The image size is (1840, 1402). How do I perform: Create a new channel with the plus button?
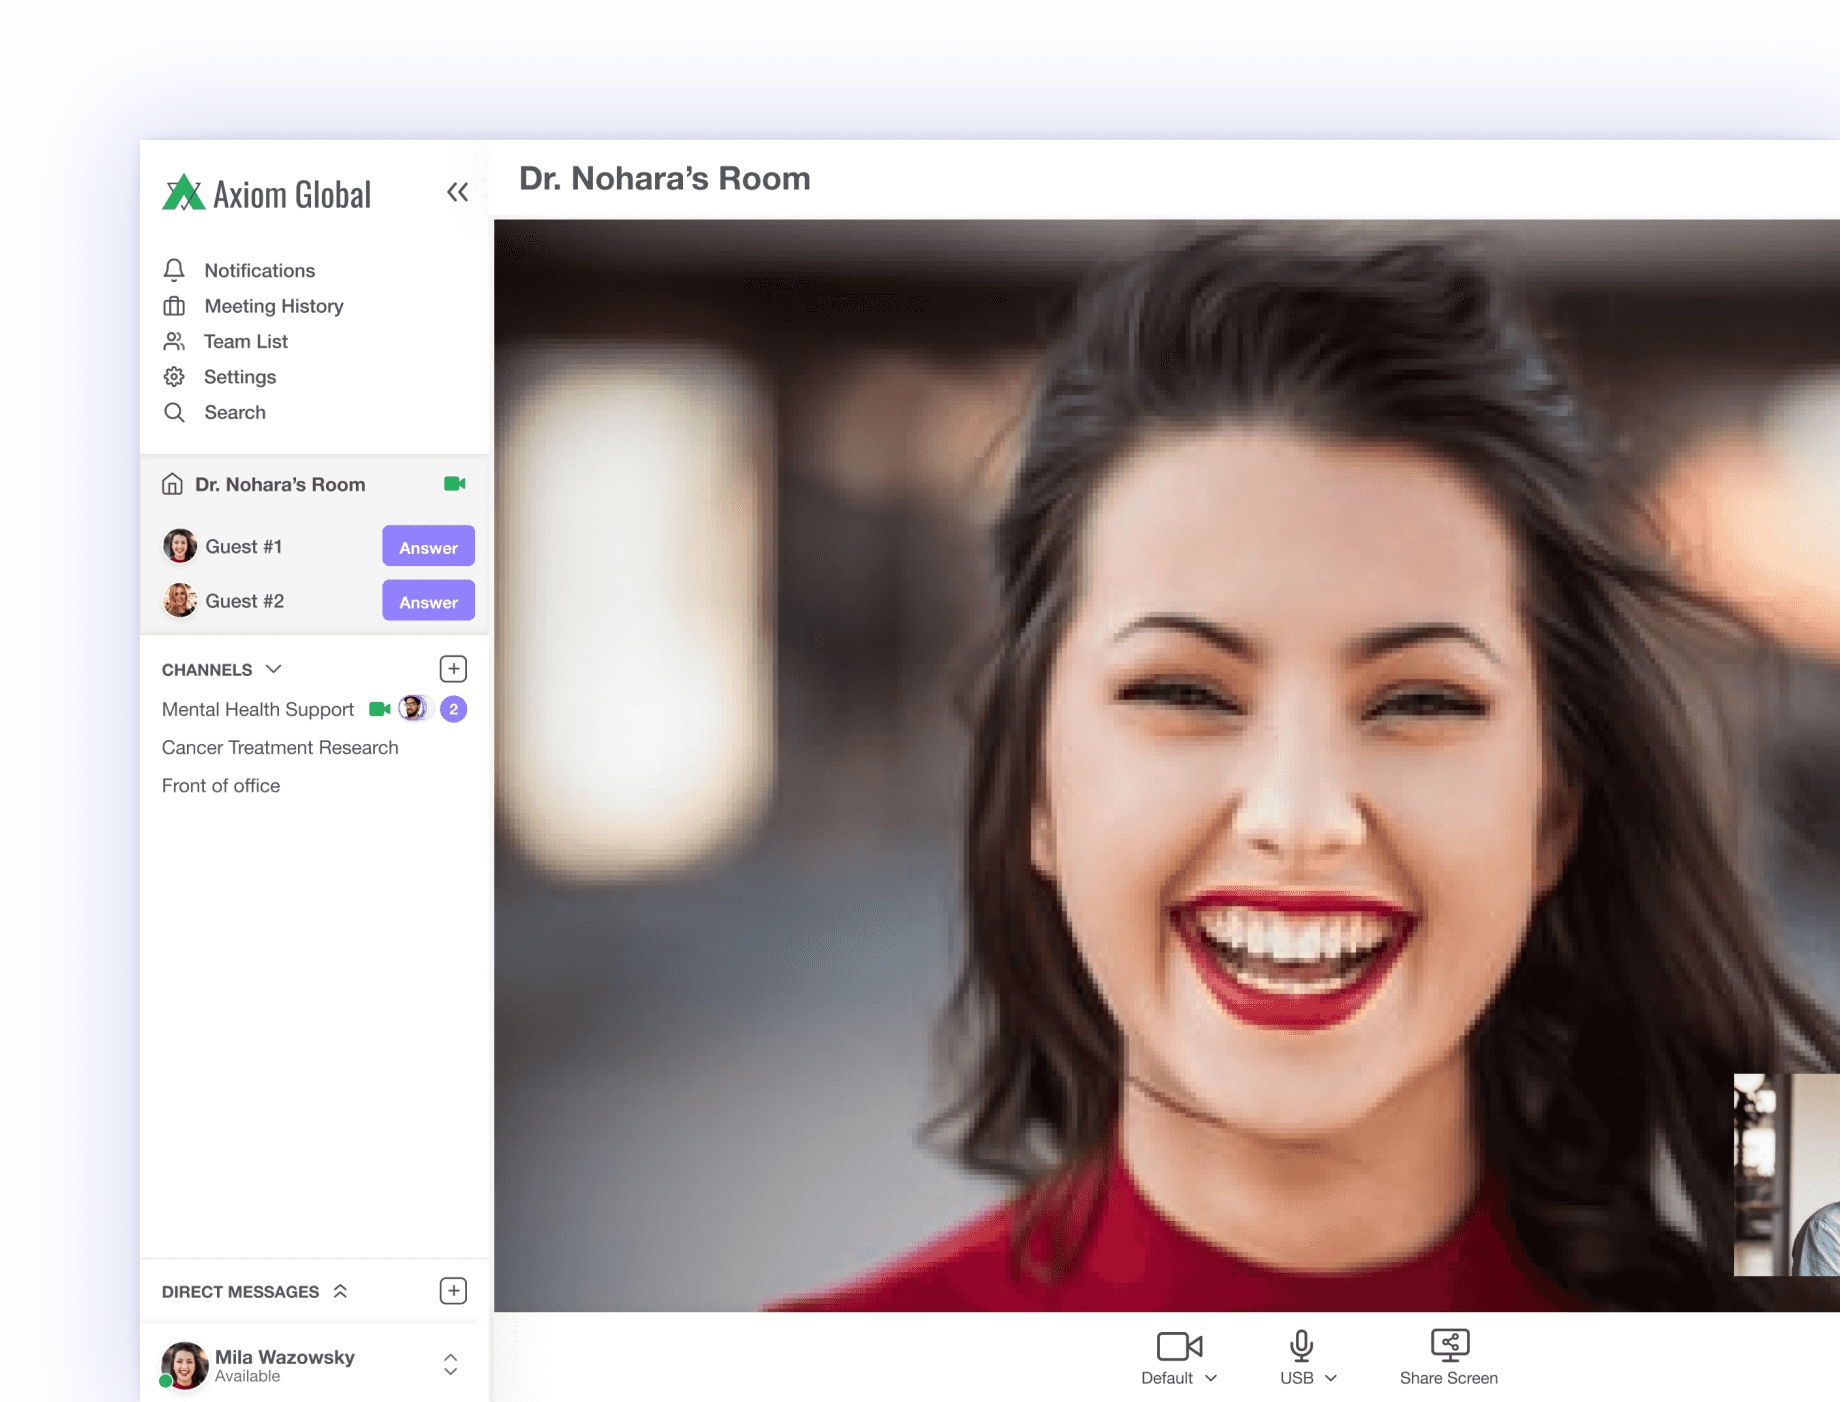(454, 668)
